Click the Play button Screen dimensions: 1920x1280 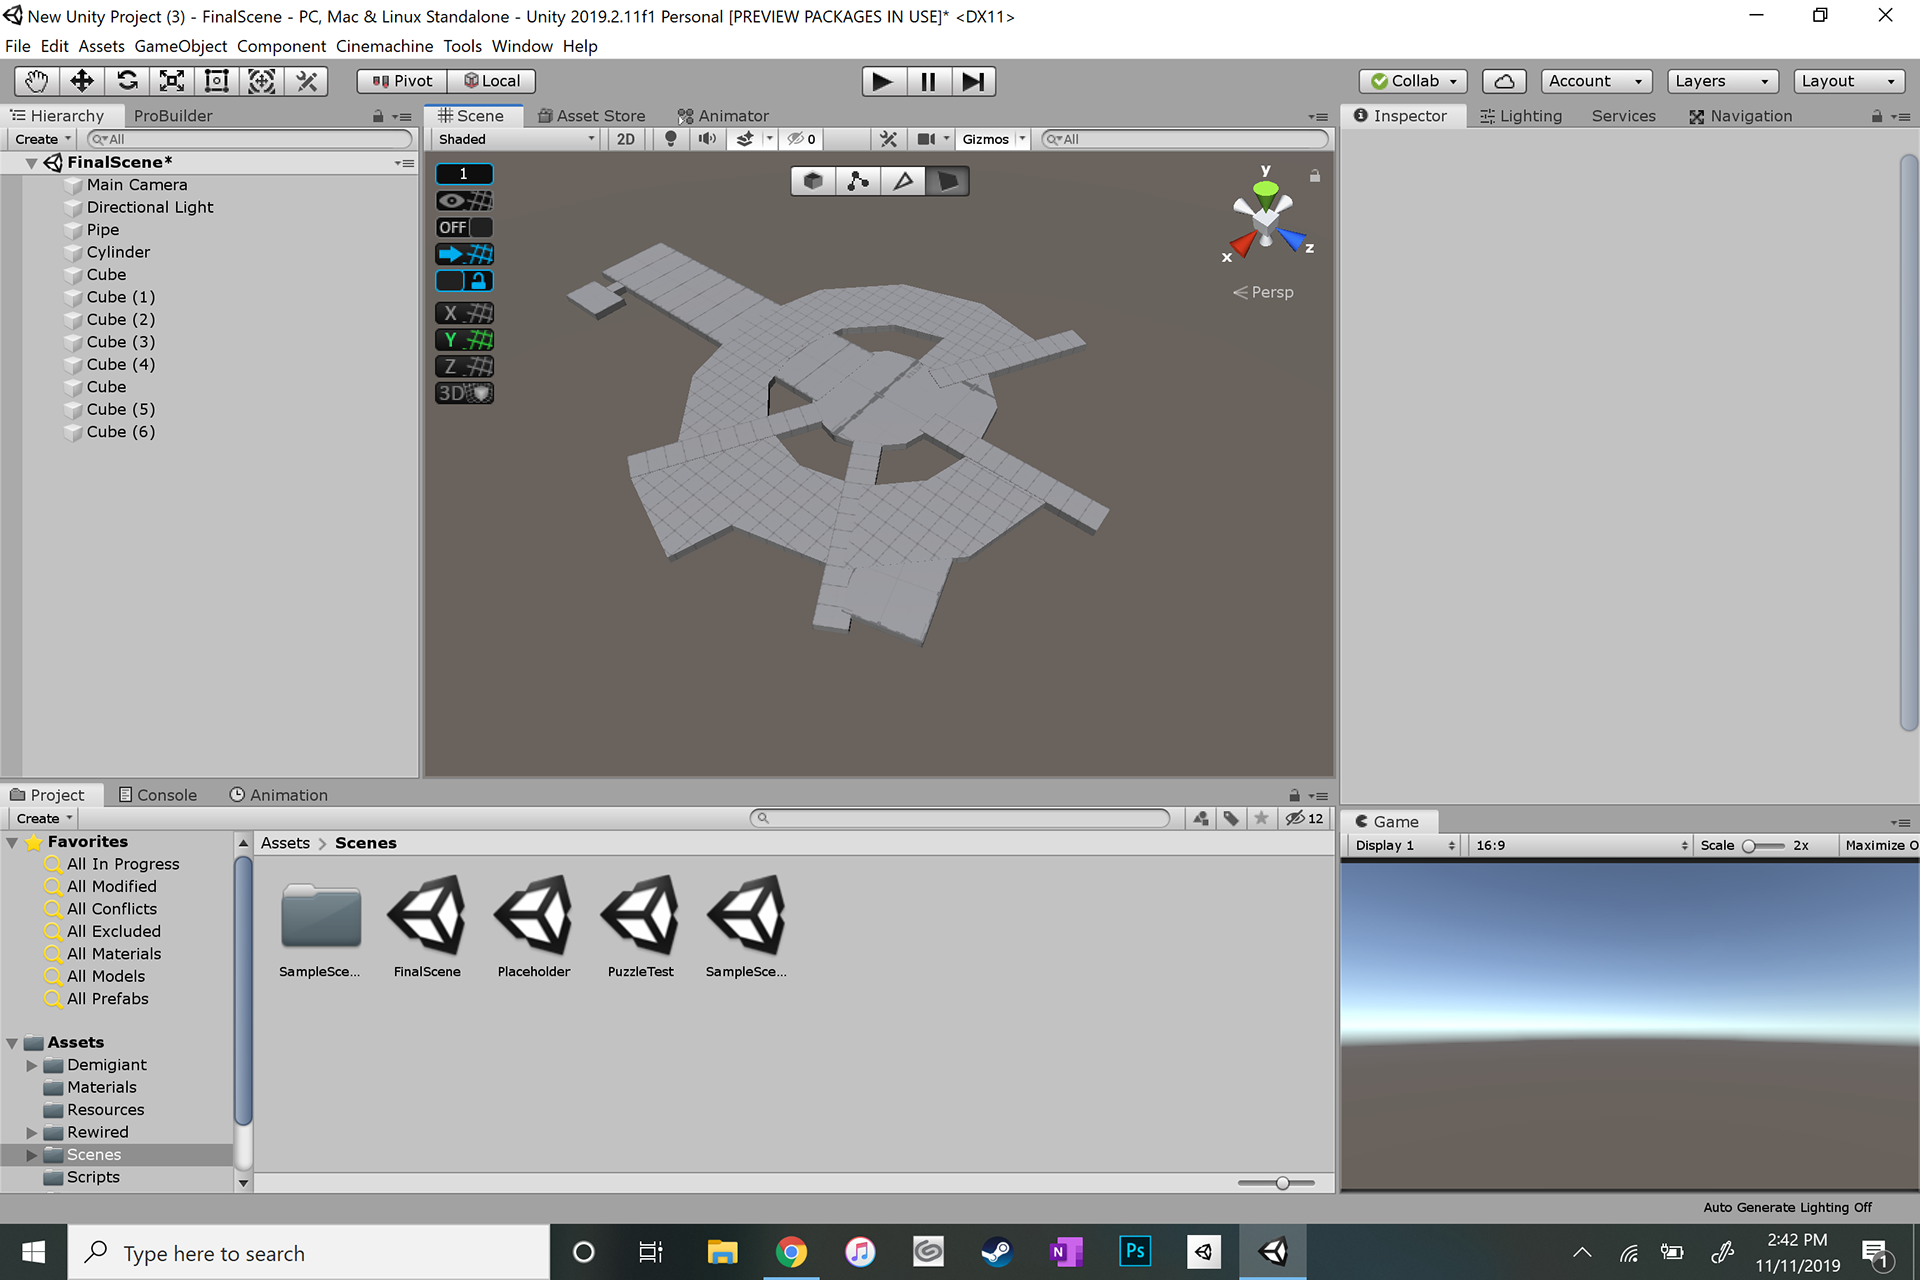coord(882,81)
